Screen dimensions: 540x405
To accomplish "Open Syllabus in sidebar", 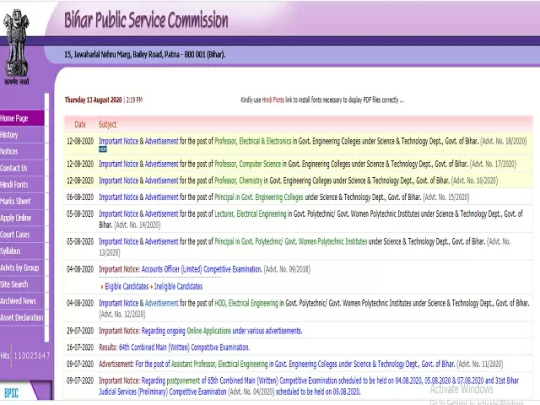I will click(22, 251).
